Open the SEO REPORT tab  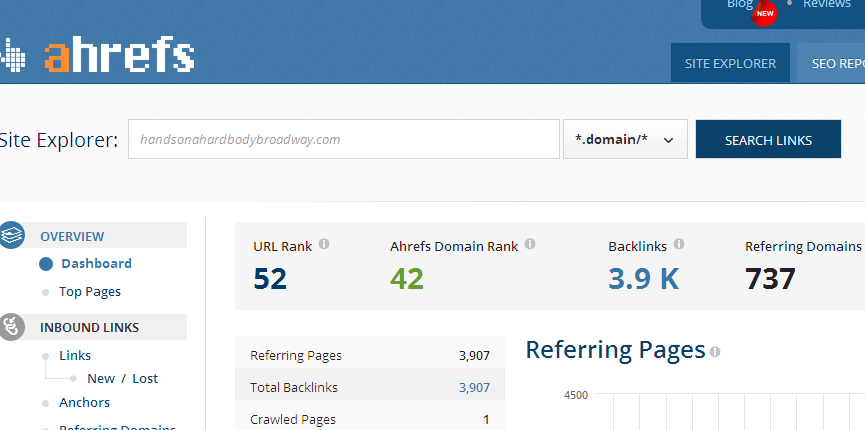[831, 63]
